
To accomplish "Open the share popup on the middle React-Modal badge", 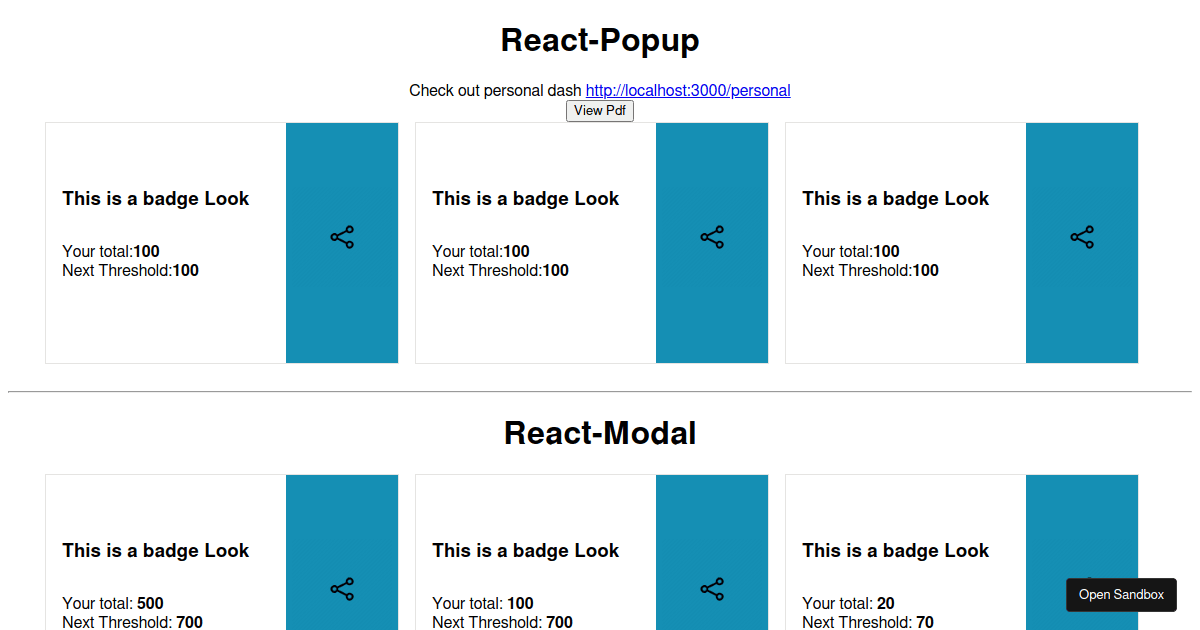I will click(712, 589).
